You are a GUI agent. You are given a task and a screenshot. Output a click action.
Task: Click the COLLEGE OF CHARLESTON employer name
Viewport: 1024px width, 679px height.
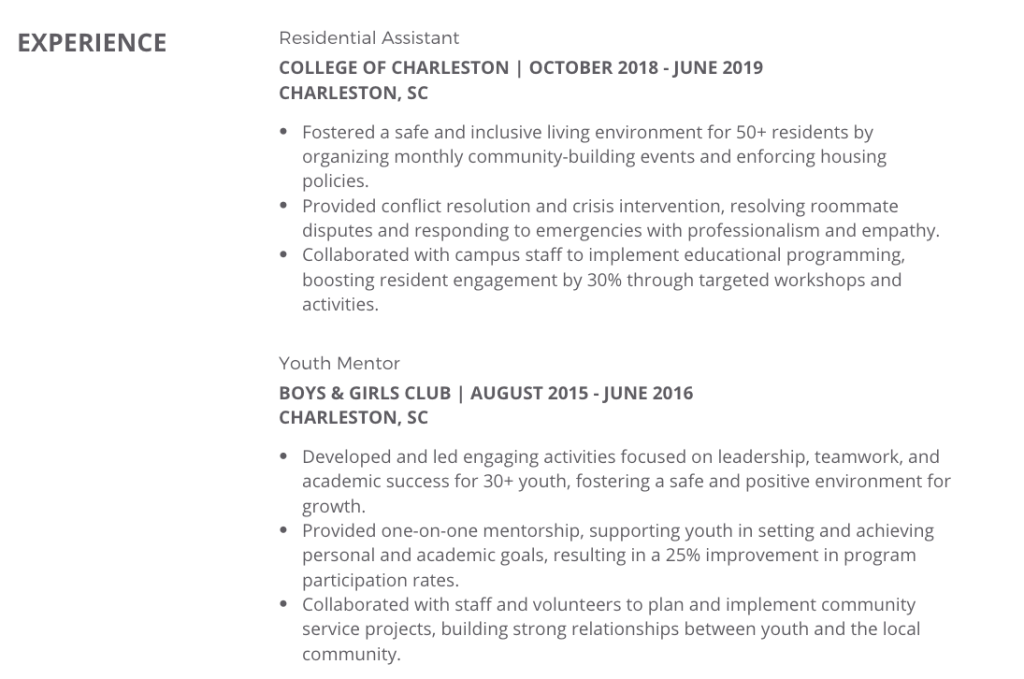coord(393,68)
